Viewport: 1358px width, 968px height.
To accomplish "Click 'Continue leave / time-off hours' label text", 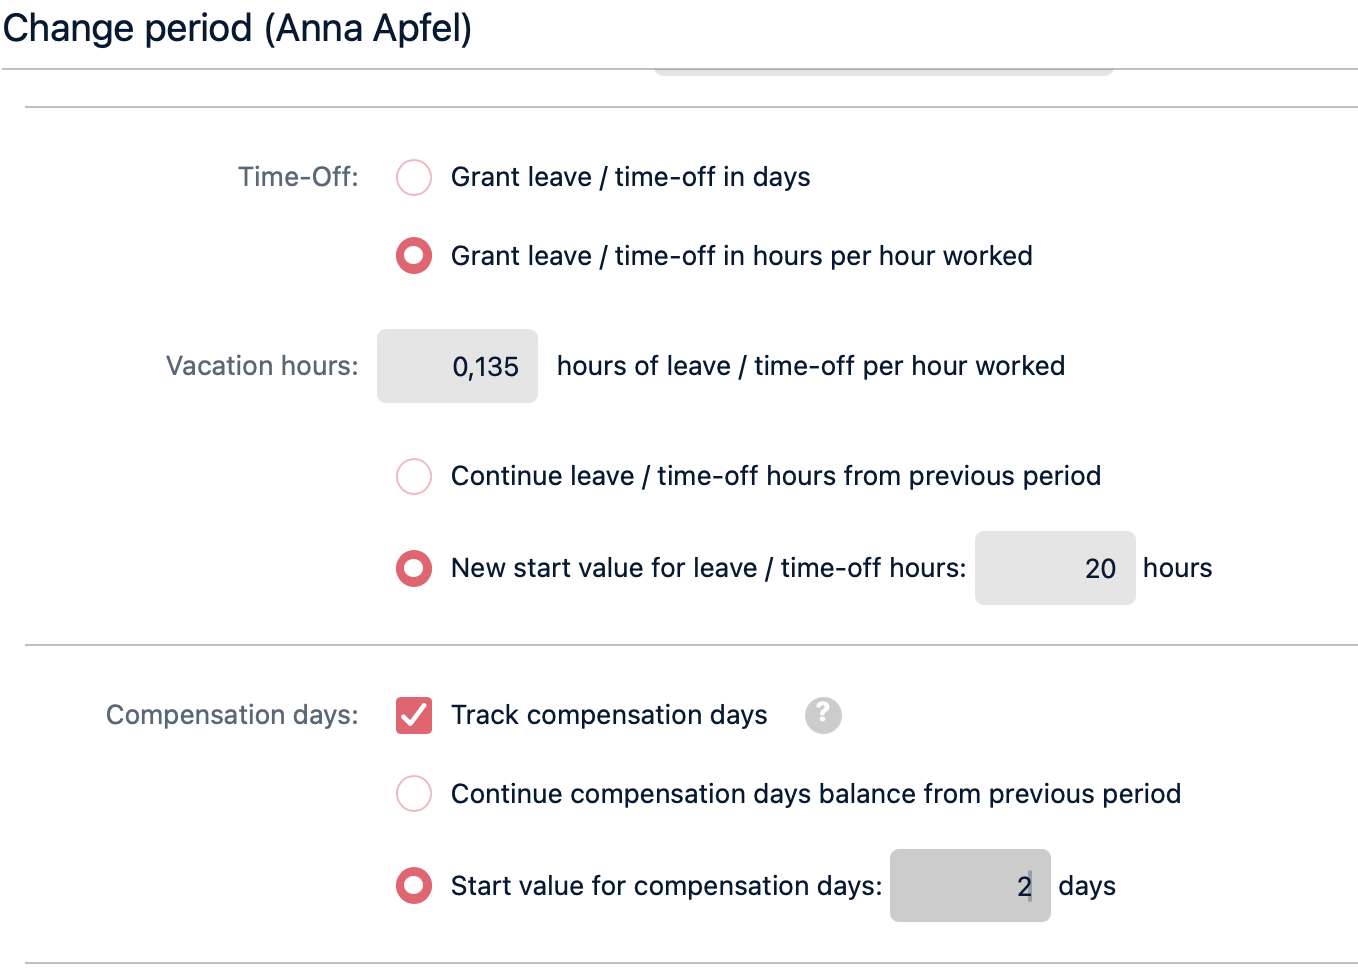I will 775,476.
